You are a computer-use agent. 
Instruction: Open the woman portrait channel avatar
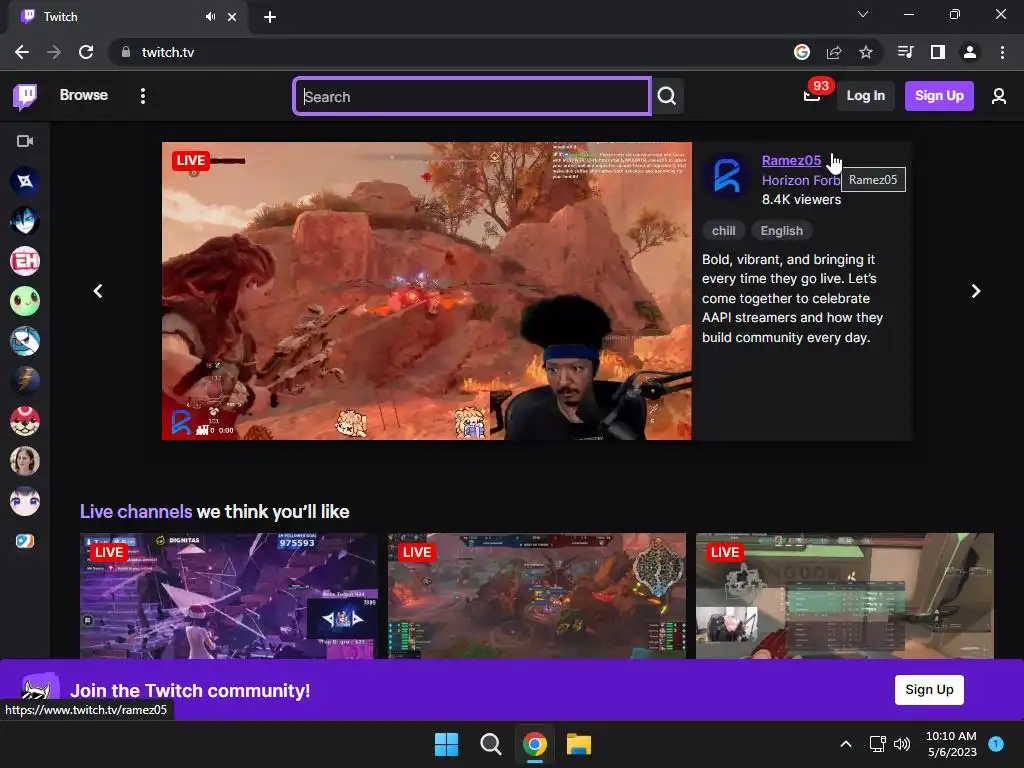[25, 461]
